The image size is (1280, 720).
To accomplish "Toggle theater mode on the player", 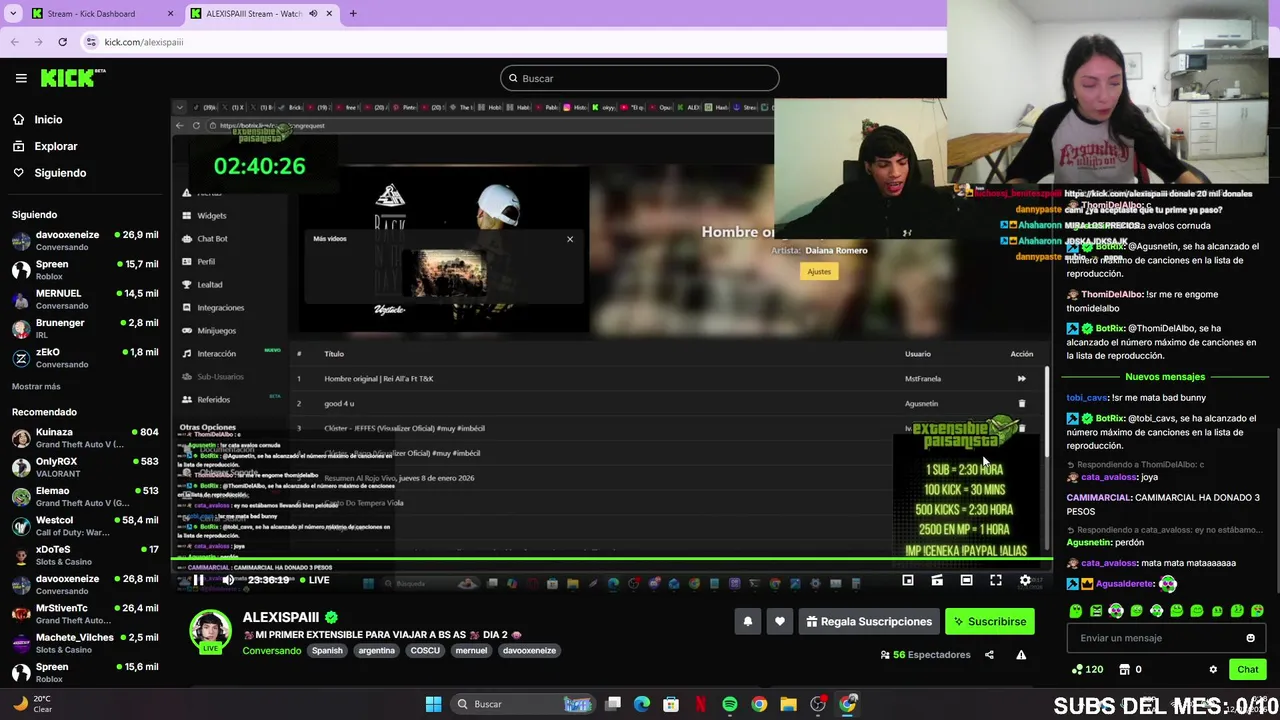I will pyautogui.click(x=966, y=580).
